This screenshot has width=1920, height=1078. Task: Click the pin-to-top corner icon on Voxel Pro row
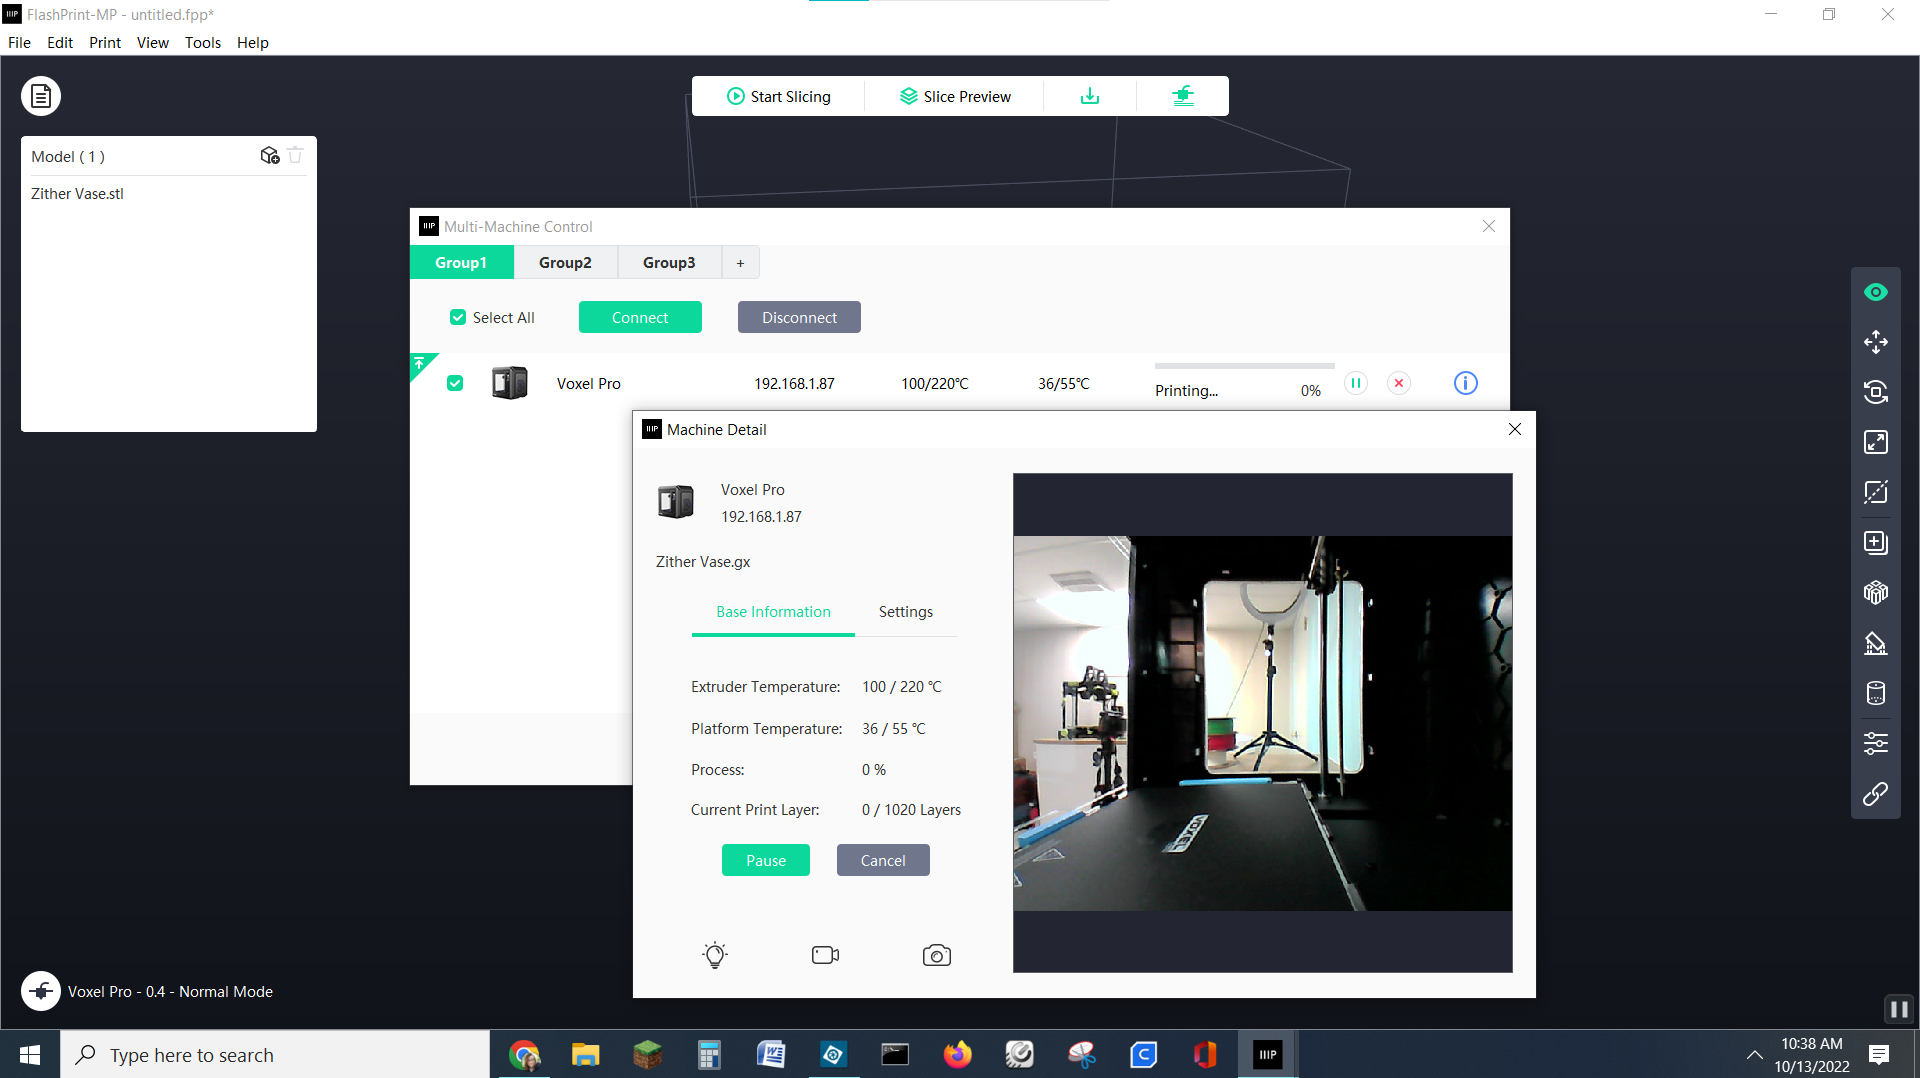coord(421,364)
